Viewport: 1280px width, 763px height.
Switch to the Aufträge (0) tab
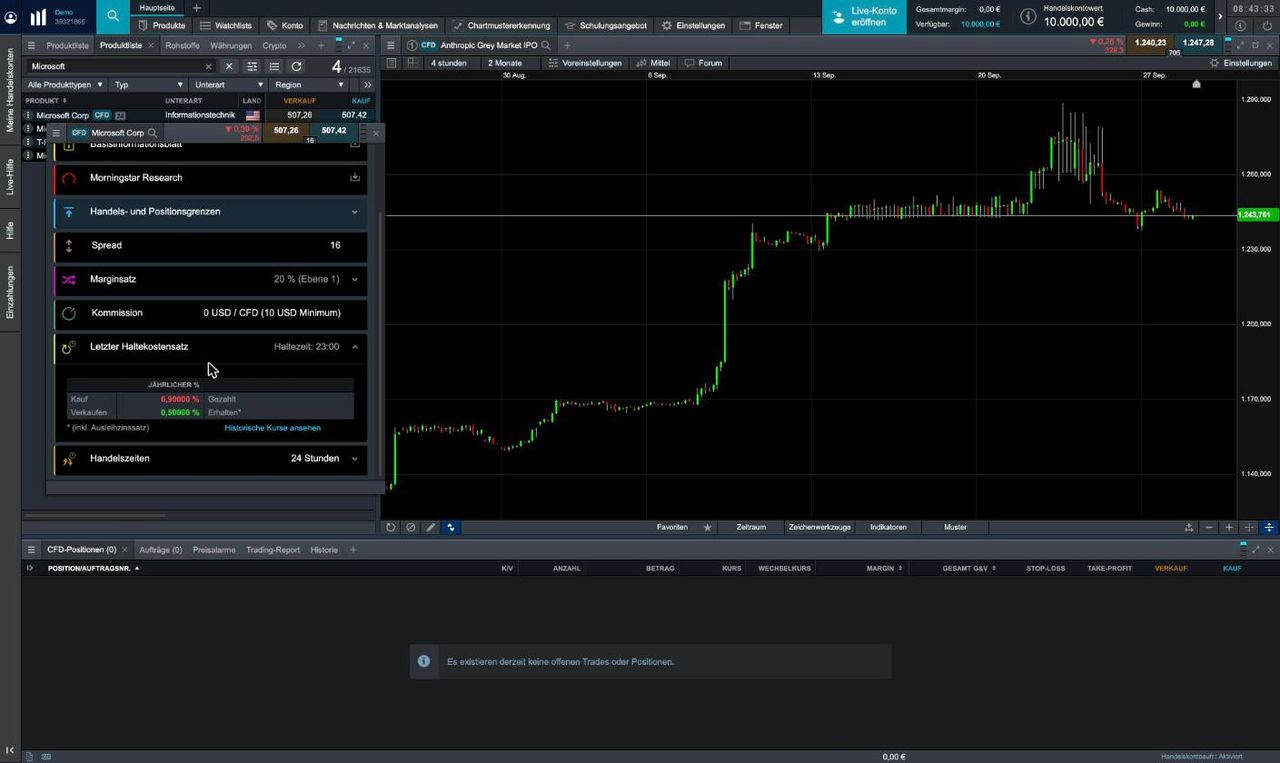pos(161,550)
